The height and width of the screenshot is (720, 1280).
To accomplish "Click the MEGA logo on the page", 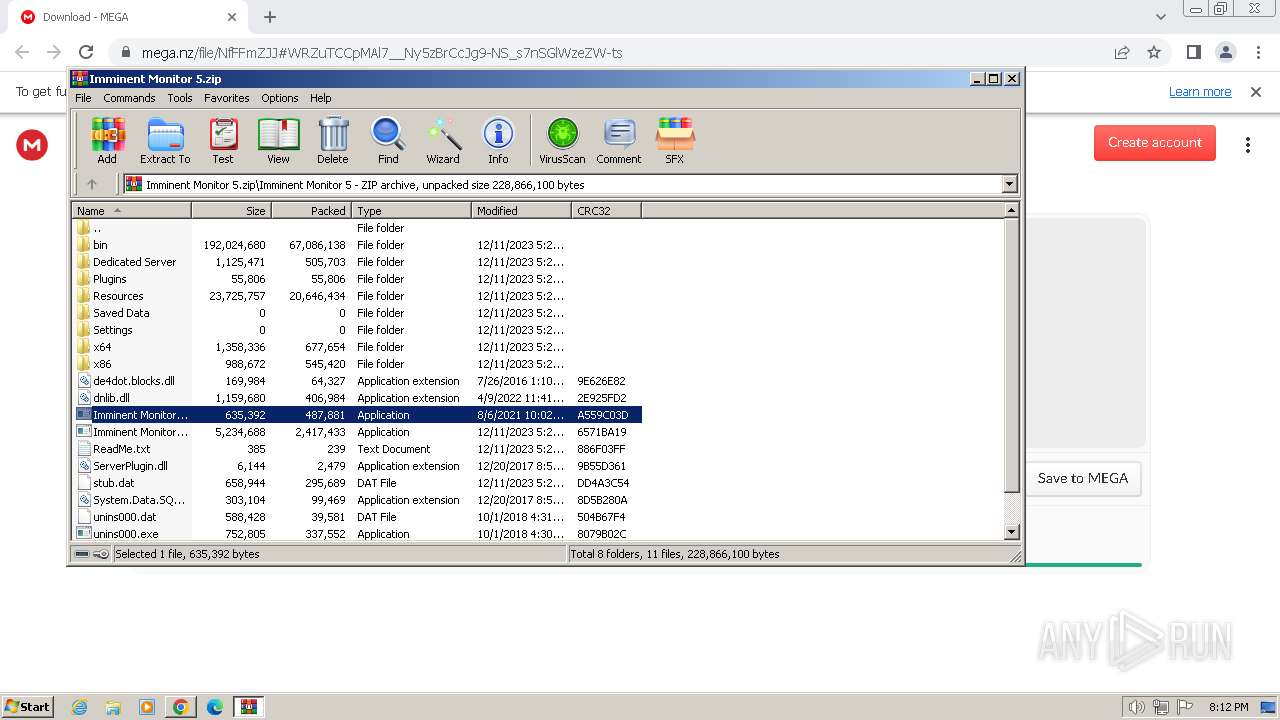I will 32,145.
